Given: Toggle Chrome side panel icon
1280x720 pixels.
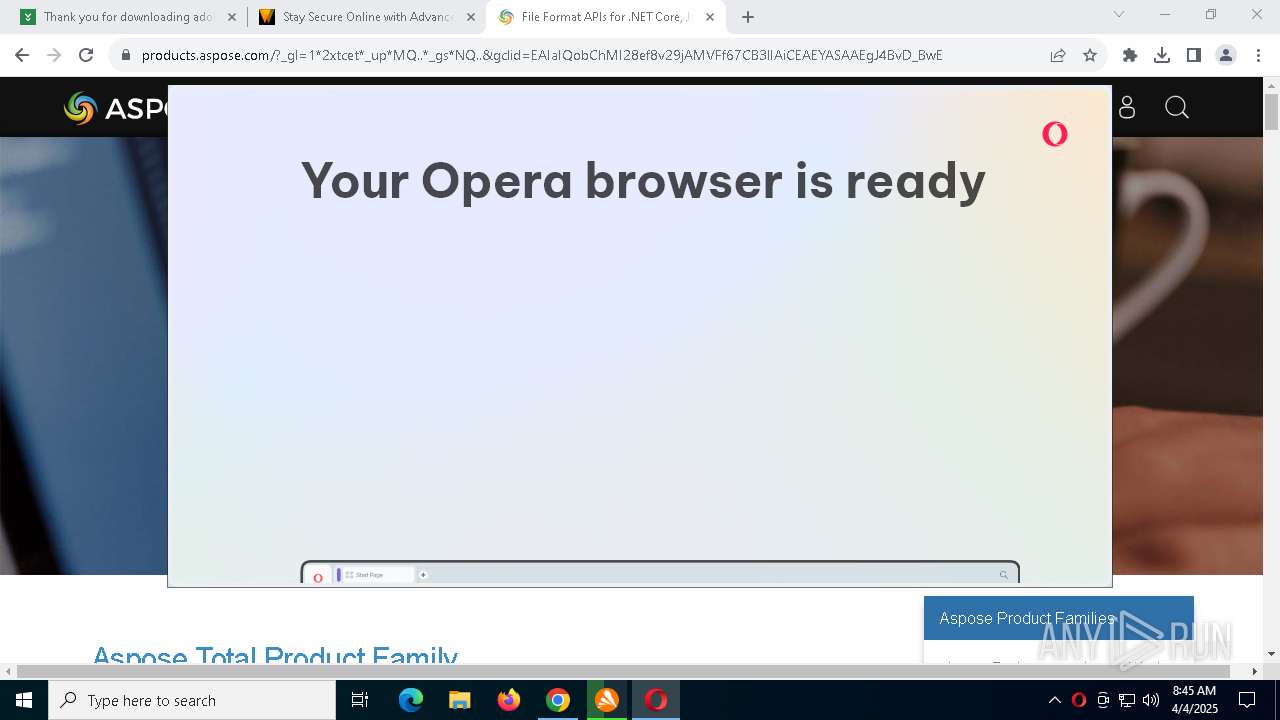Looking at the screenshot, I should [1194, 55].
